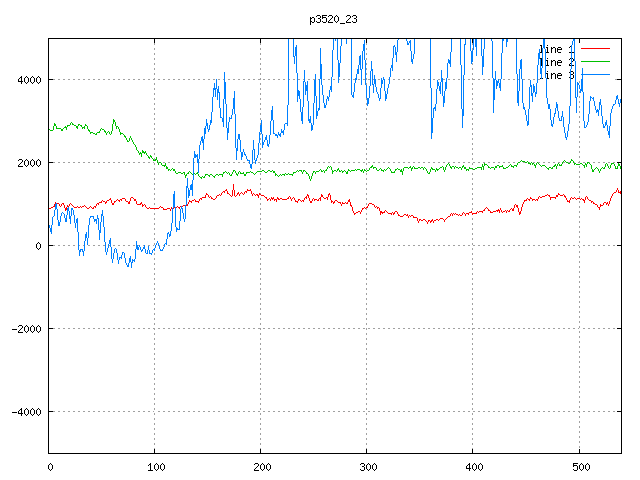640x480 pixels.
Task: Click the blue line's lowest dip below zero
Action: [x=129, y=266]
